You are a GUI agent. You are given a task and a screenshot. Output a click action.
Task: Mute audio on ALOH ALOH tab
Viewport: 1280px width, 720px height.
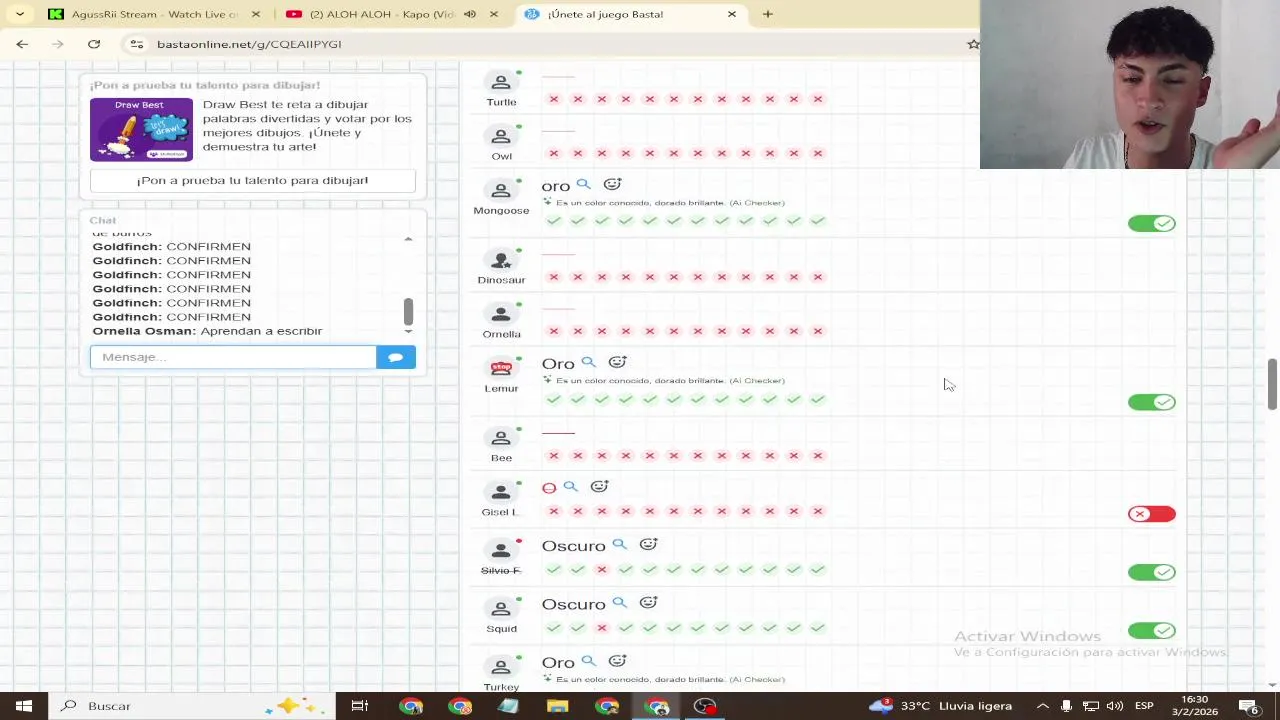coord(470,14)
